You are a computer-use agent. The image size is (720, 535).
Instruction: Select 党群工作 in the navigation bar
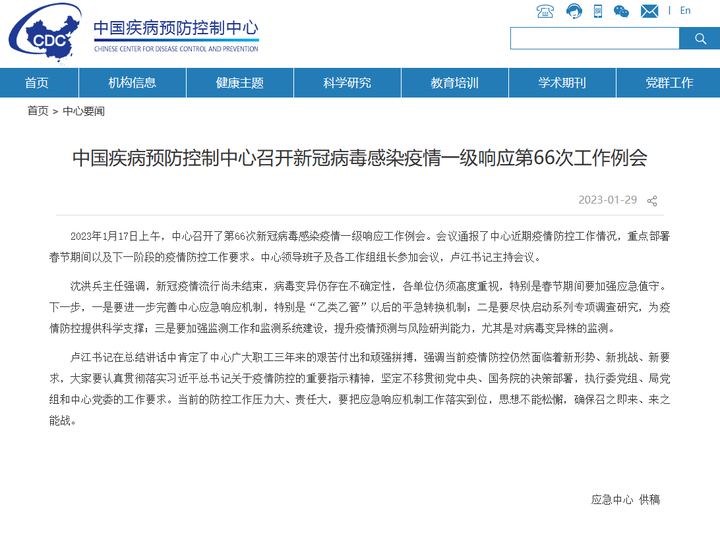669,83
